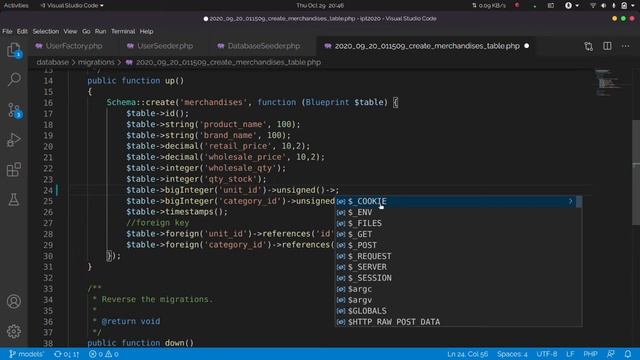Click the clock in the top bar
The image size is (640, 360).
pos(320,5)
